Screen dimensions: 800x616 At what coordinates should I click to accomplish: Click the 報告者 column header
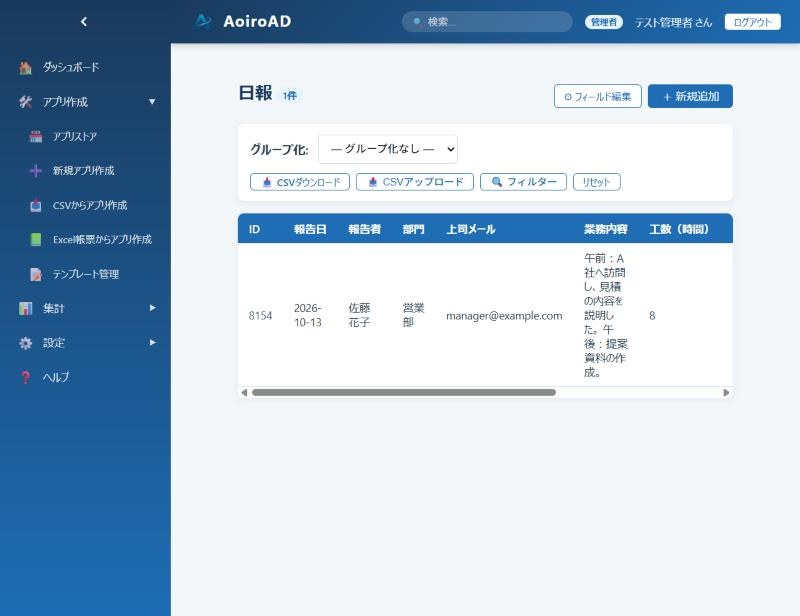[x=364, y=229]
